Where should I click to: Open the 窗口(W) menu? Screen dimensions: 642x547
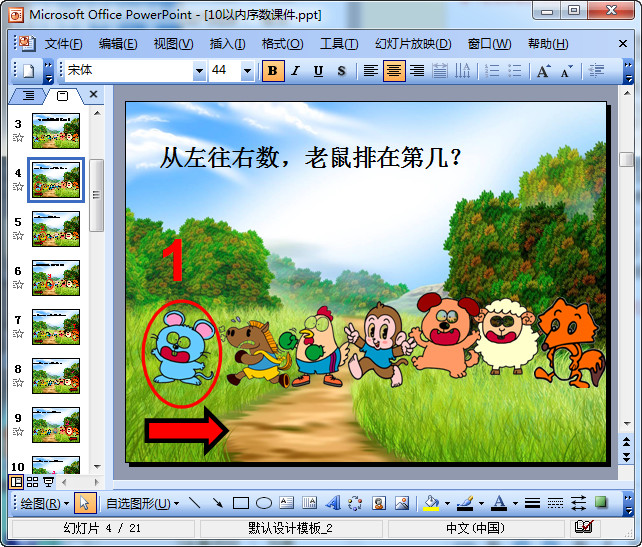[489, 43]
